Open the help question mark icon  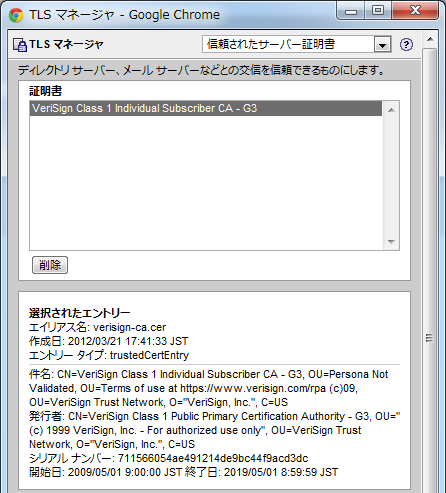tap(406, 44)
